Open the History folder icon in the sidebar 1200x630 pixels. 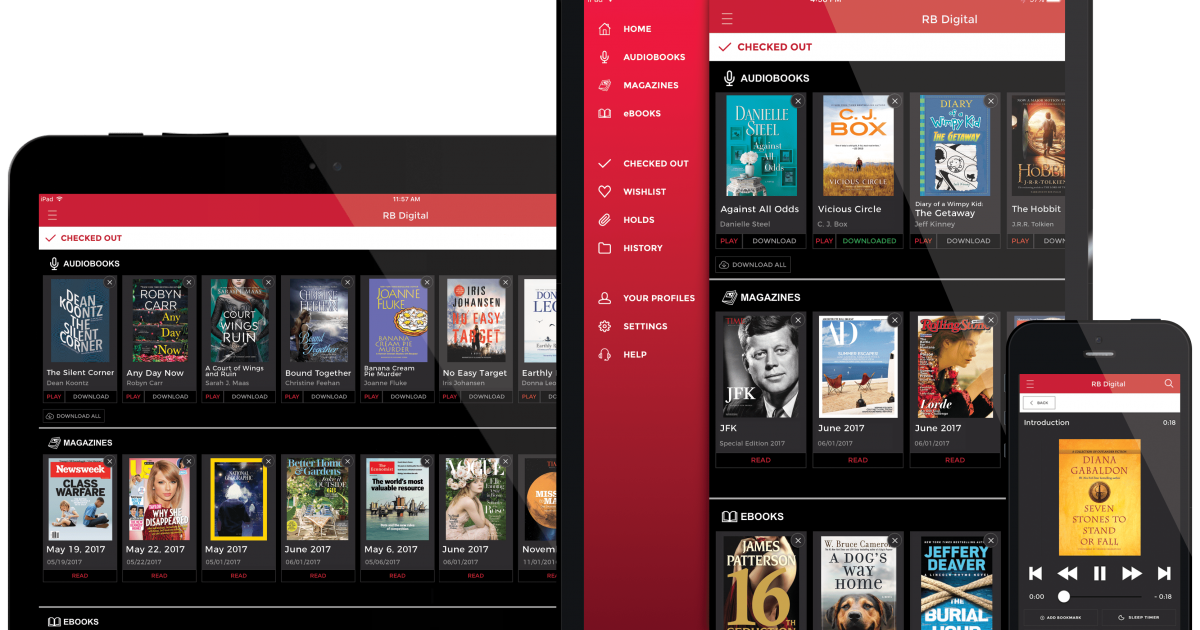pos(604,247)
